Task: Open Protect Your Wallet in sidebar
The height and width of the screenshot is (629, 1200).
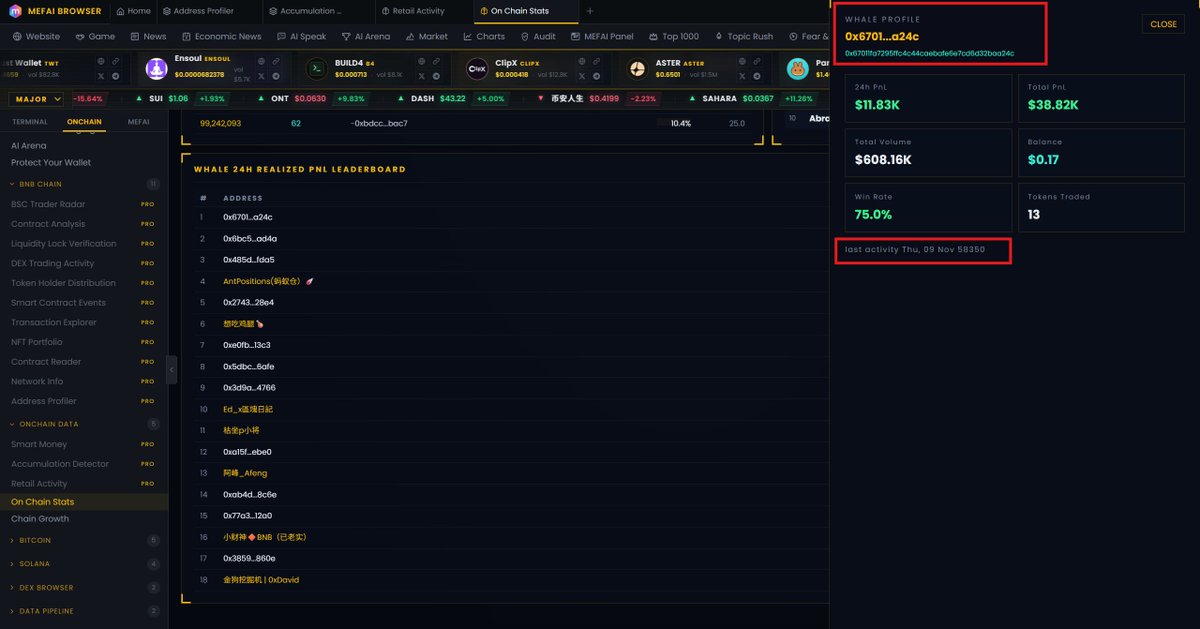Action: [51, 162]
